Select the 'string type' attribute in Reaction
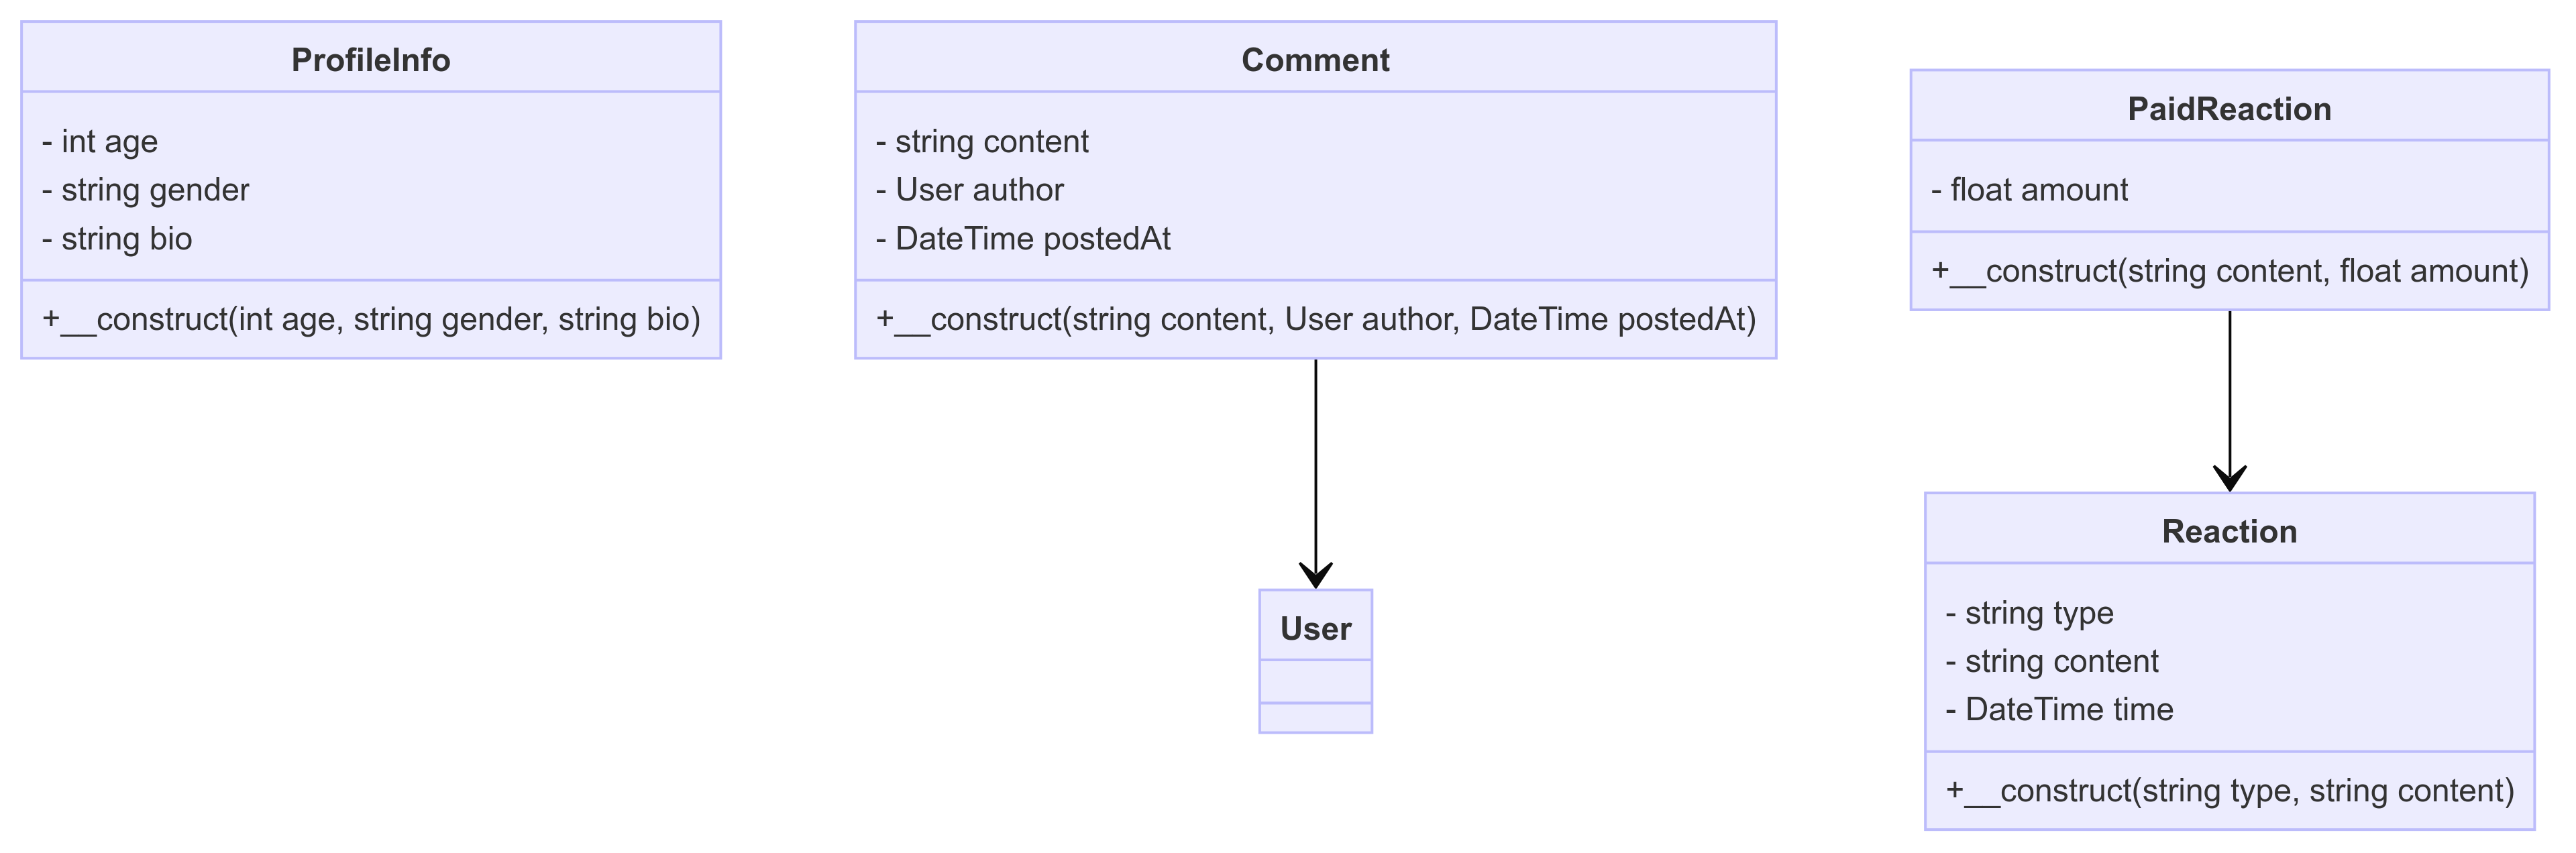This screenshot has width=2576, height=853. coord(2029,613)
